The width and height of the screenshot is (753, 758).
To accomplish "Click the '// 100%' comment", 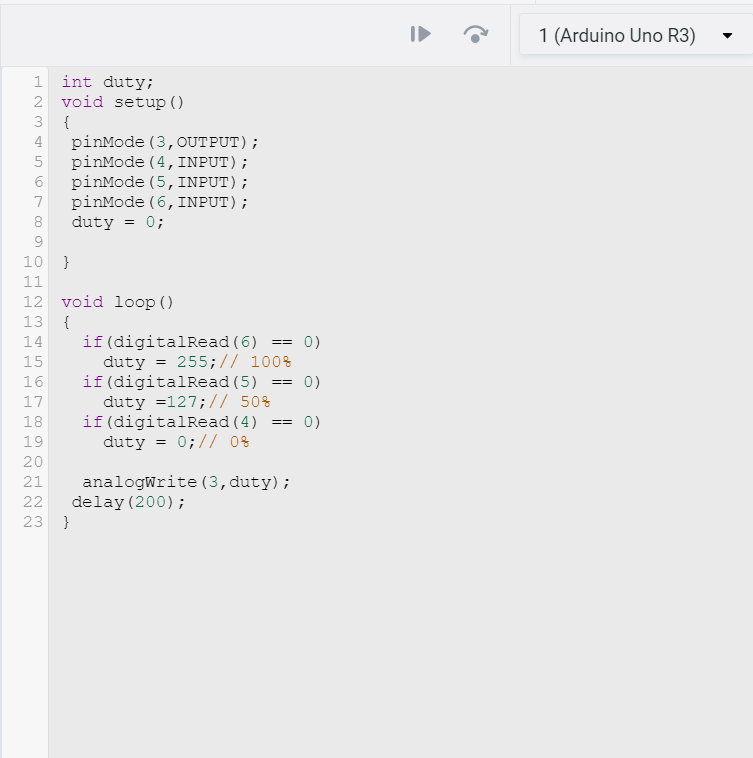I will (x=255, y=363).
